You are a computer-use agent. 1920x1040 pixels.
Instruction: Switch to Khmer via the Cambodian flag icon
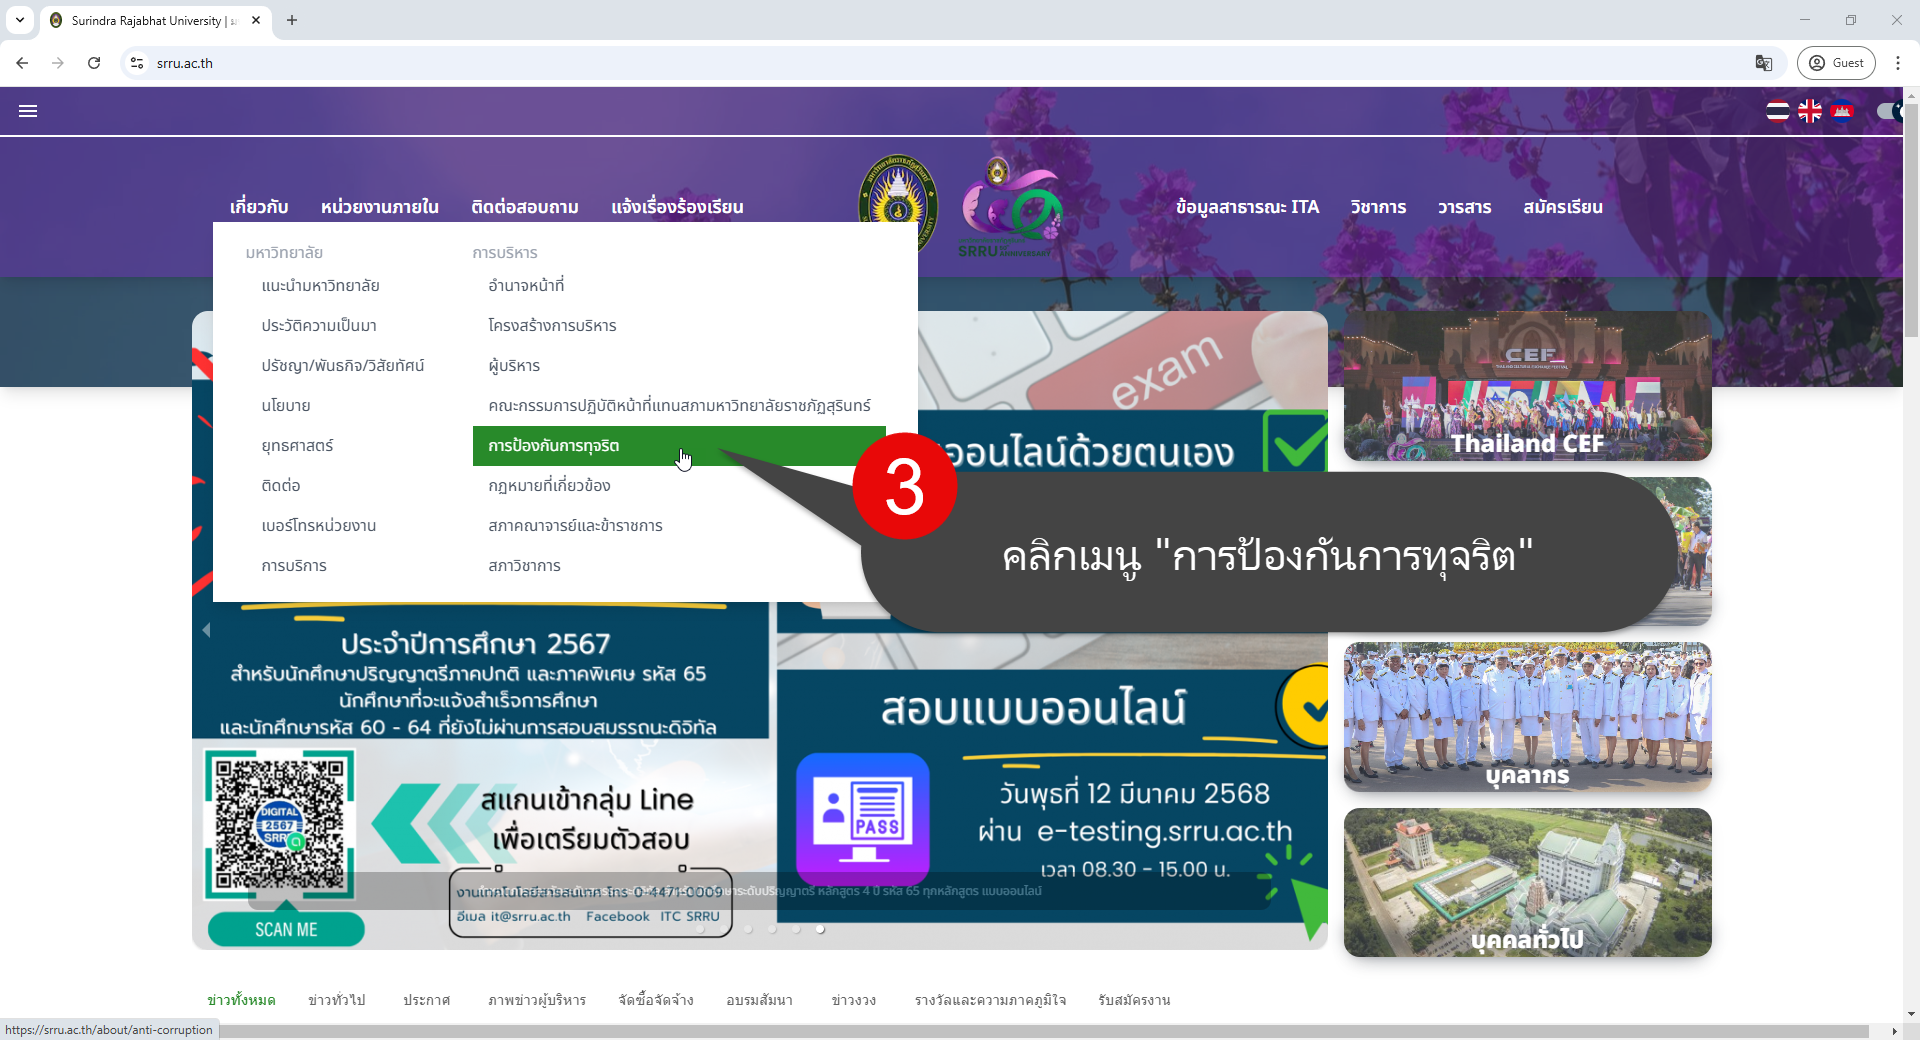click(1844, 111)
